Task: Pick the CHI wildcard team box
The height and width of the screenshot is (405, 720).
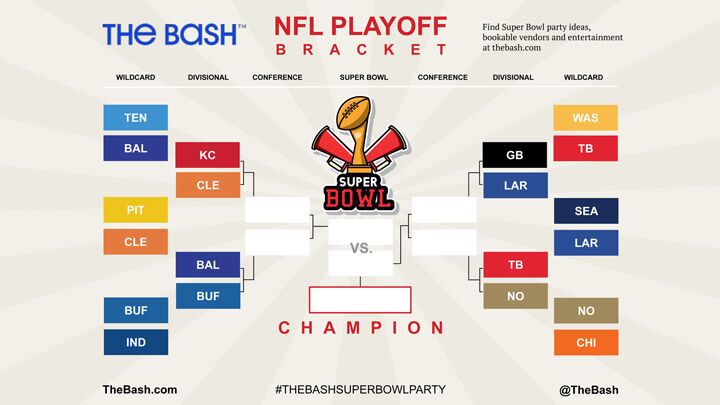Action: pyautogui.click(x=586, y=343)
